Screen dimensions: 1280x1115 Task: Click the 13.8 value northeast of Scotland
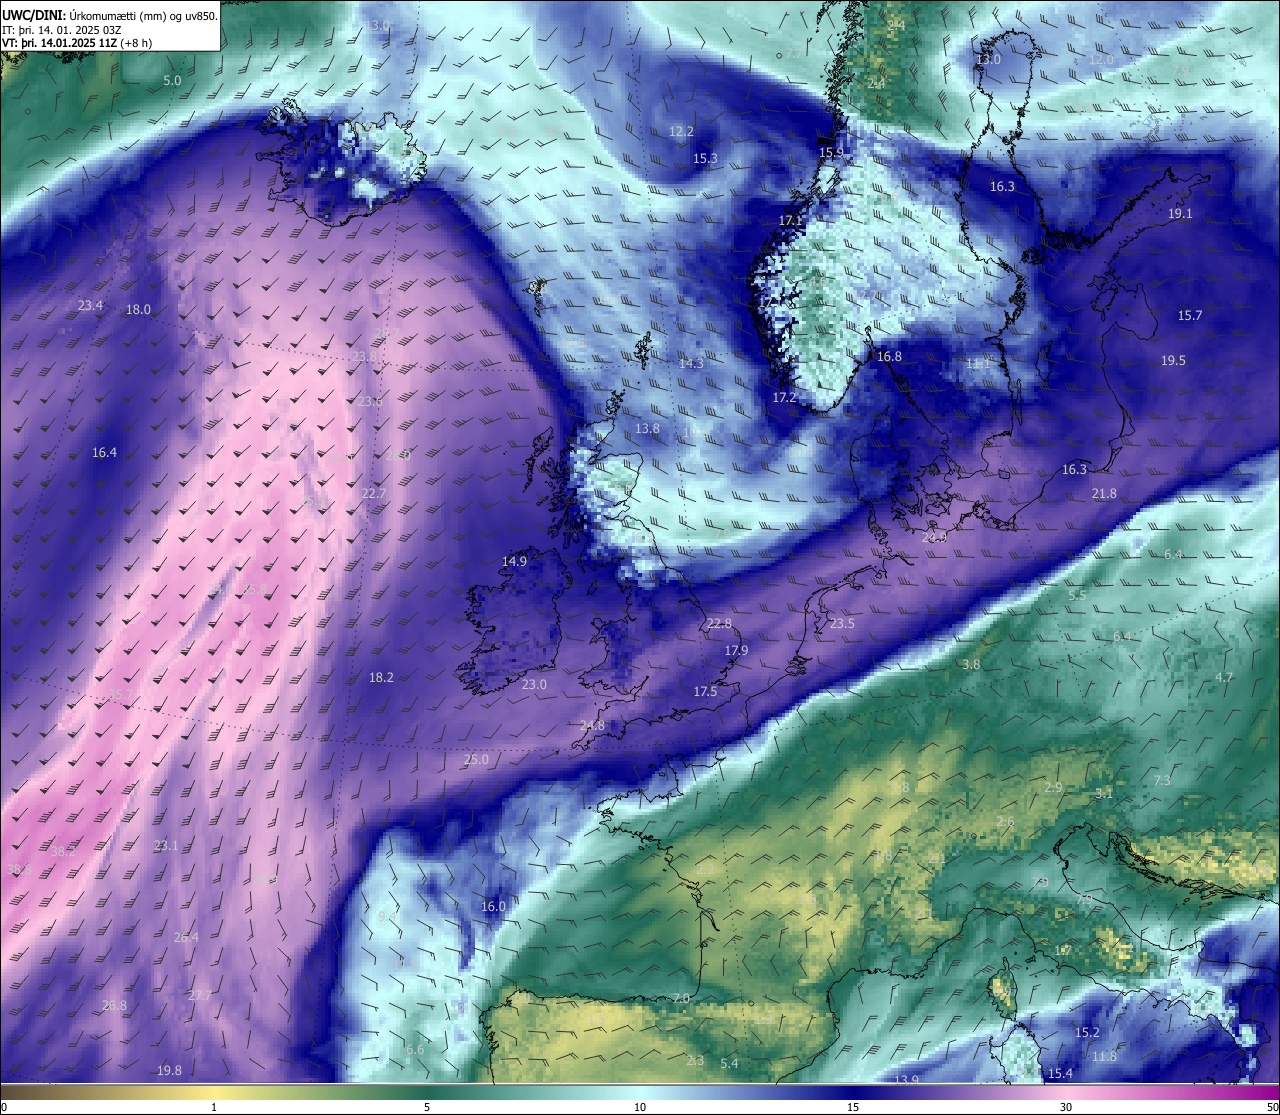pos(647,428)
